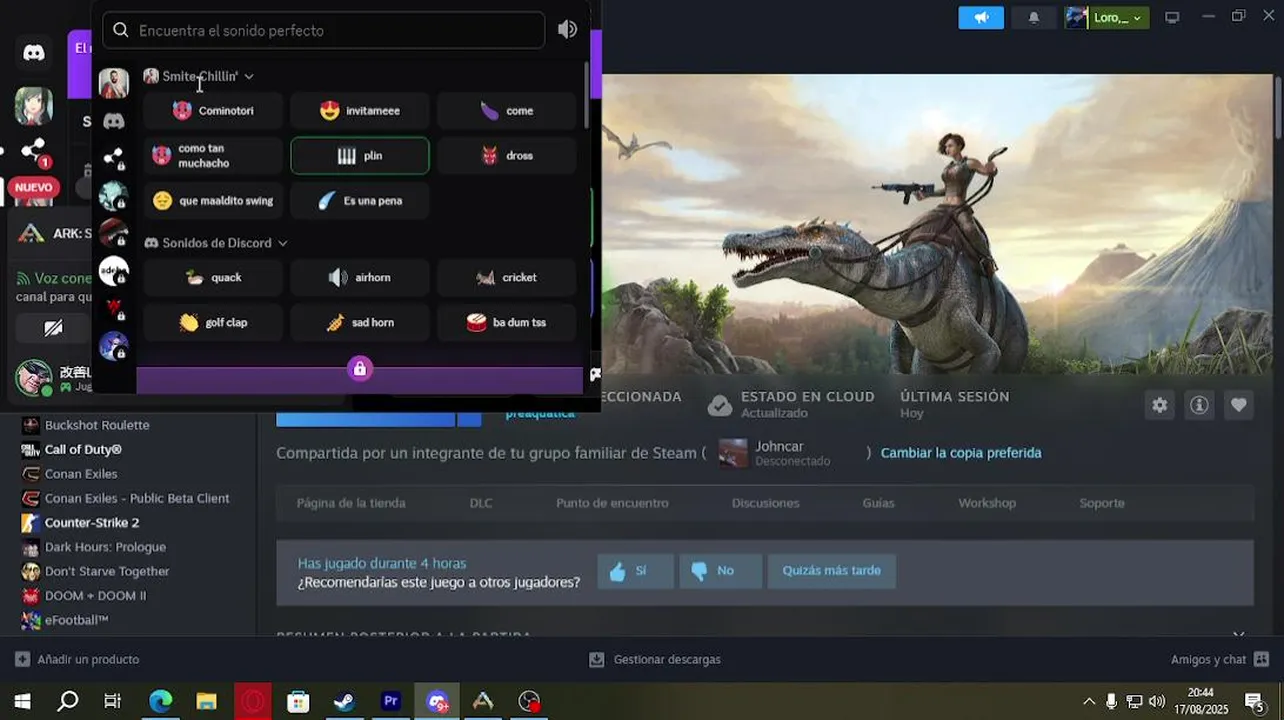Screen dimensions: 1284x720
Task: Click 'Añadir un producto' at bottom left
Action: (x=77, y=660)
